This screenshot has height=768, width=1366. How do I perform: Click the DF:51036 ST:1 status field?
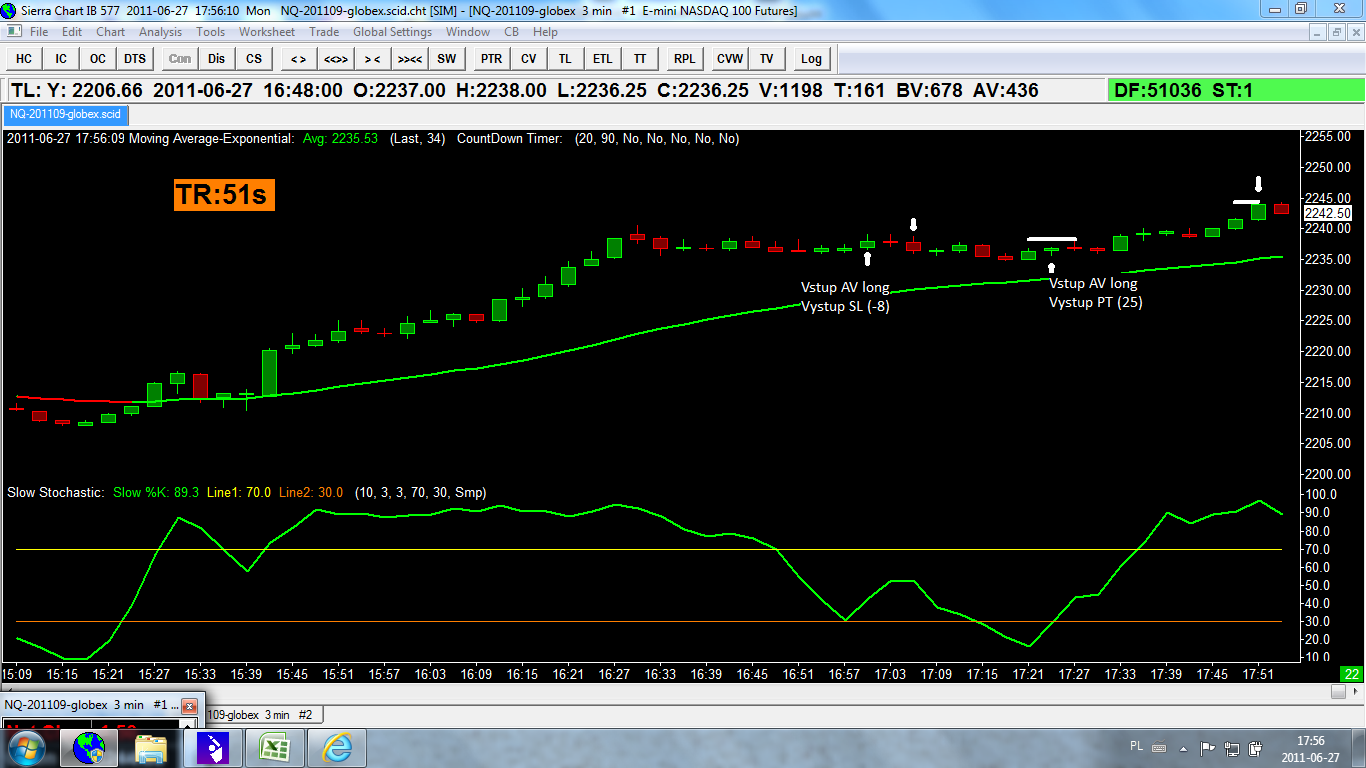coord(1236,91)
